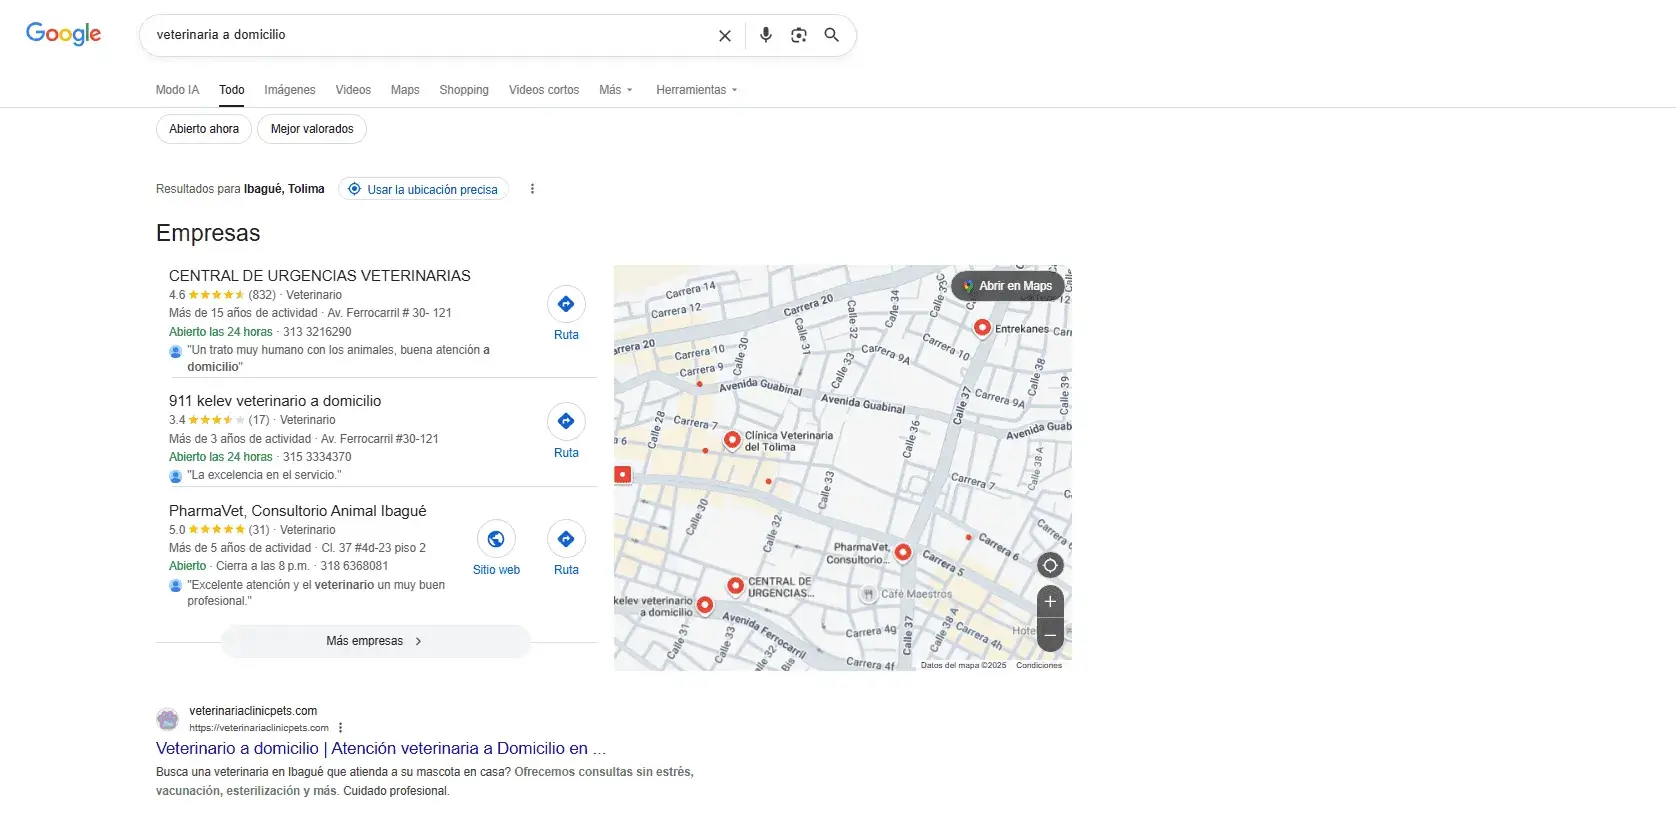This screenshot has height=826, width=1676.
Task: Click Entrekanes map pin
Action: 982,328
